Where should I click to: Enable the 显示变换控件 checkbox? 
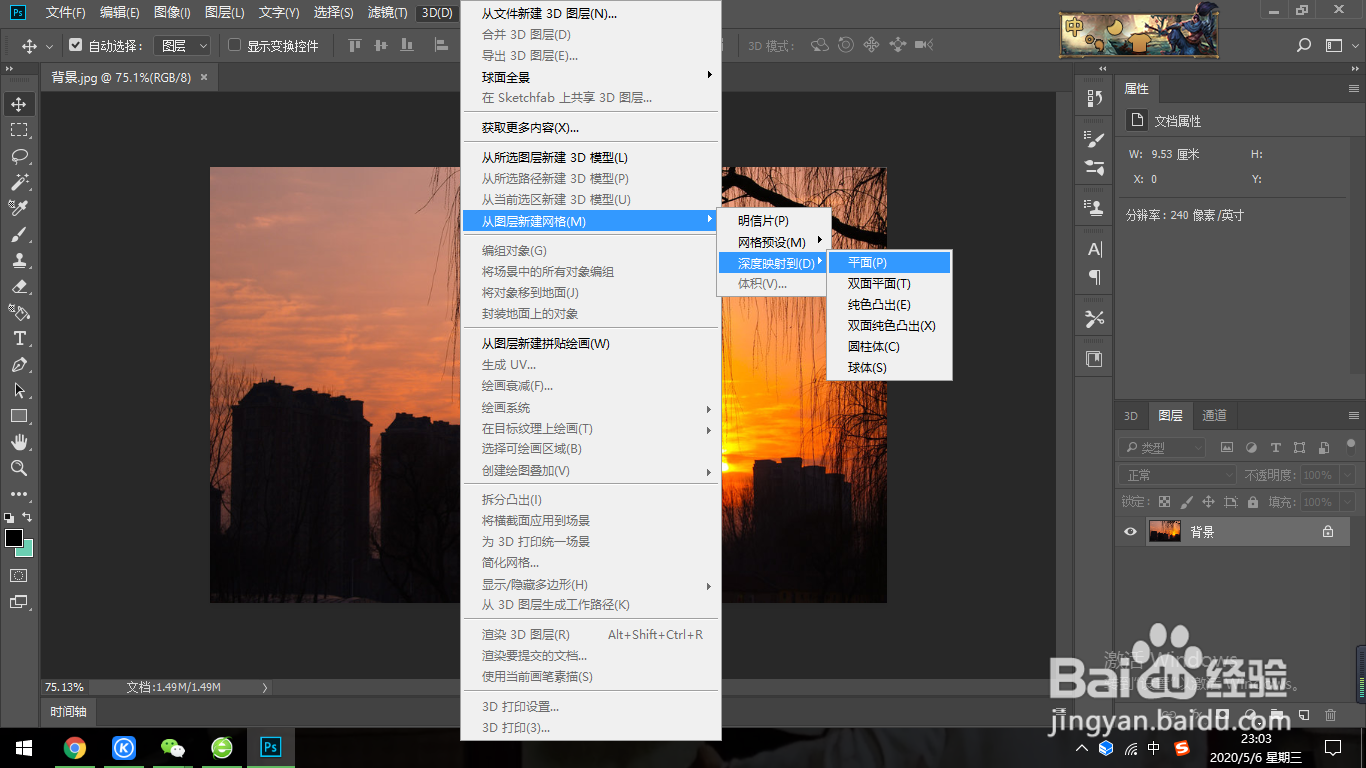tap(235, 45)
